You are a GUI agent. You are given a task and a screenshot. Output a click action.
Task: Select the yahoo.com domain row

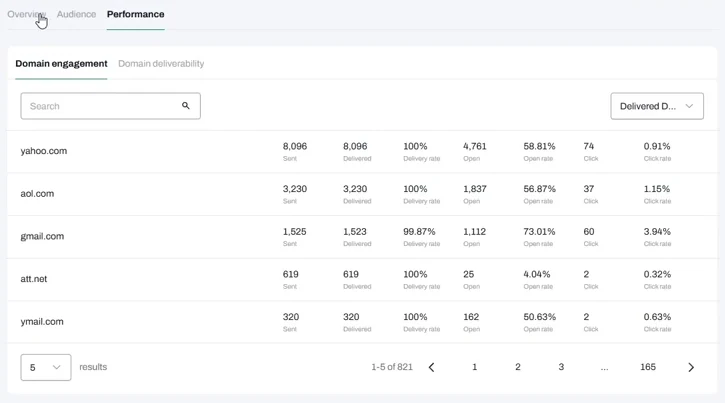click(362, 152)
